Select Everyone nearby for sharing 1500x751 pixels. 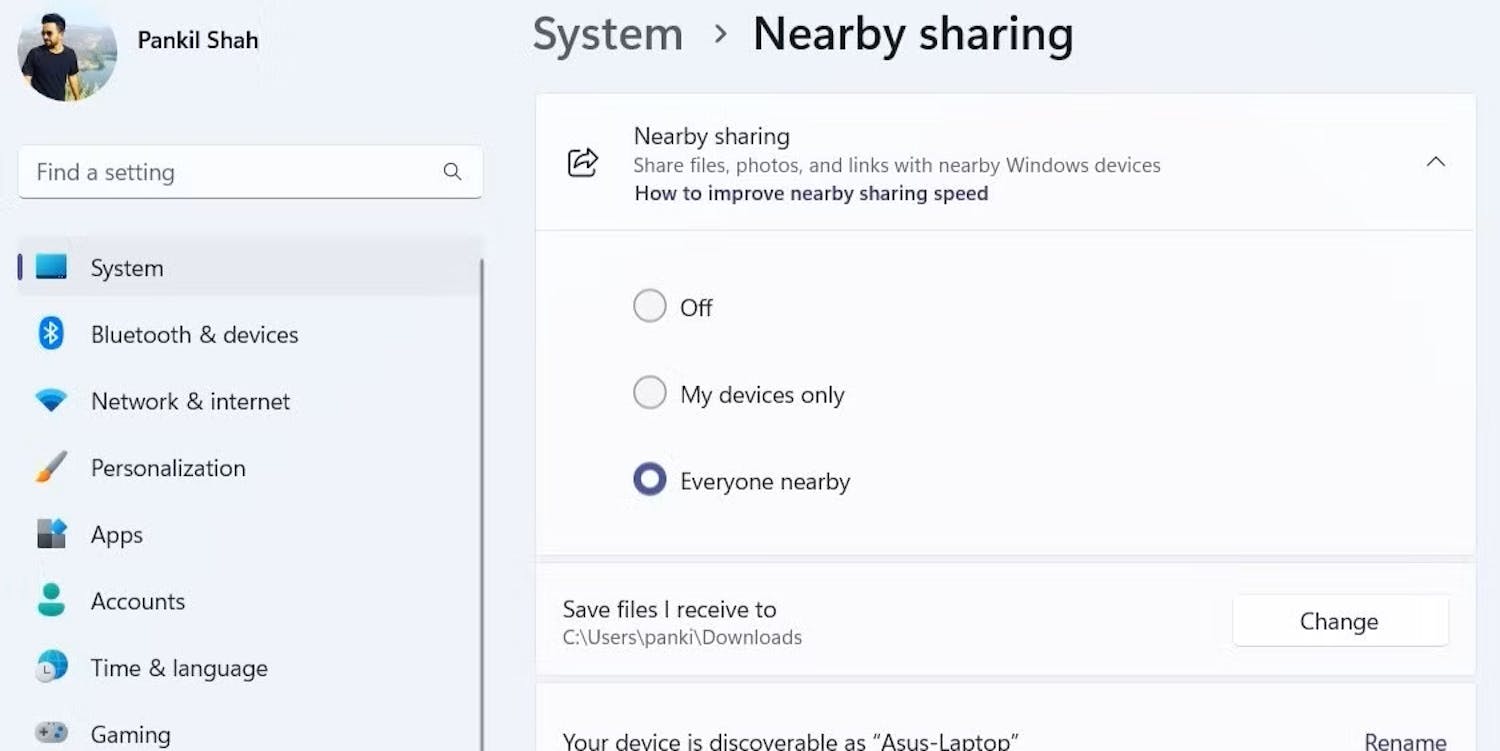650,479
